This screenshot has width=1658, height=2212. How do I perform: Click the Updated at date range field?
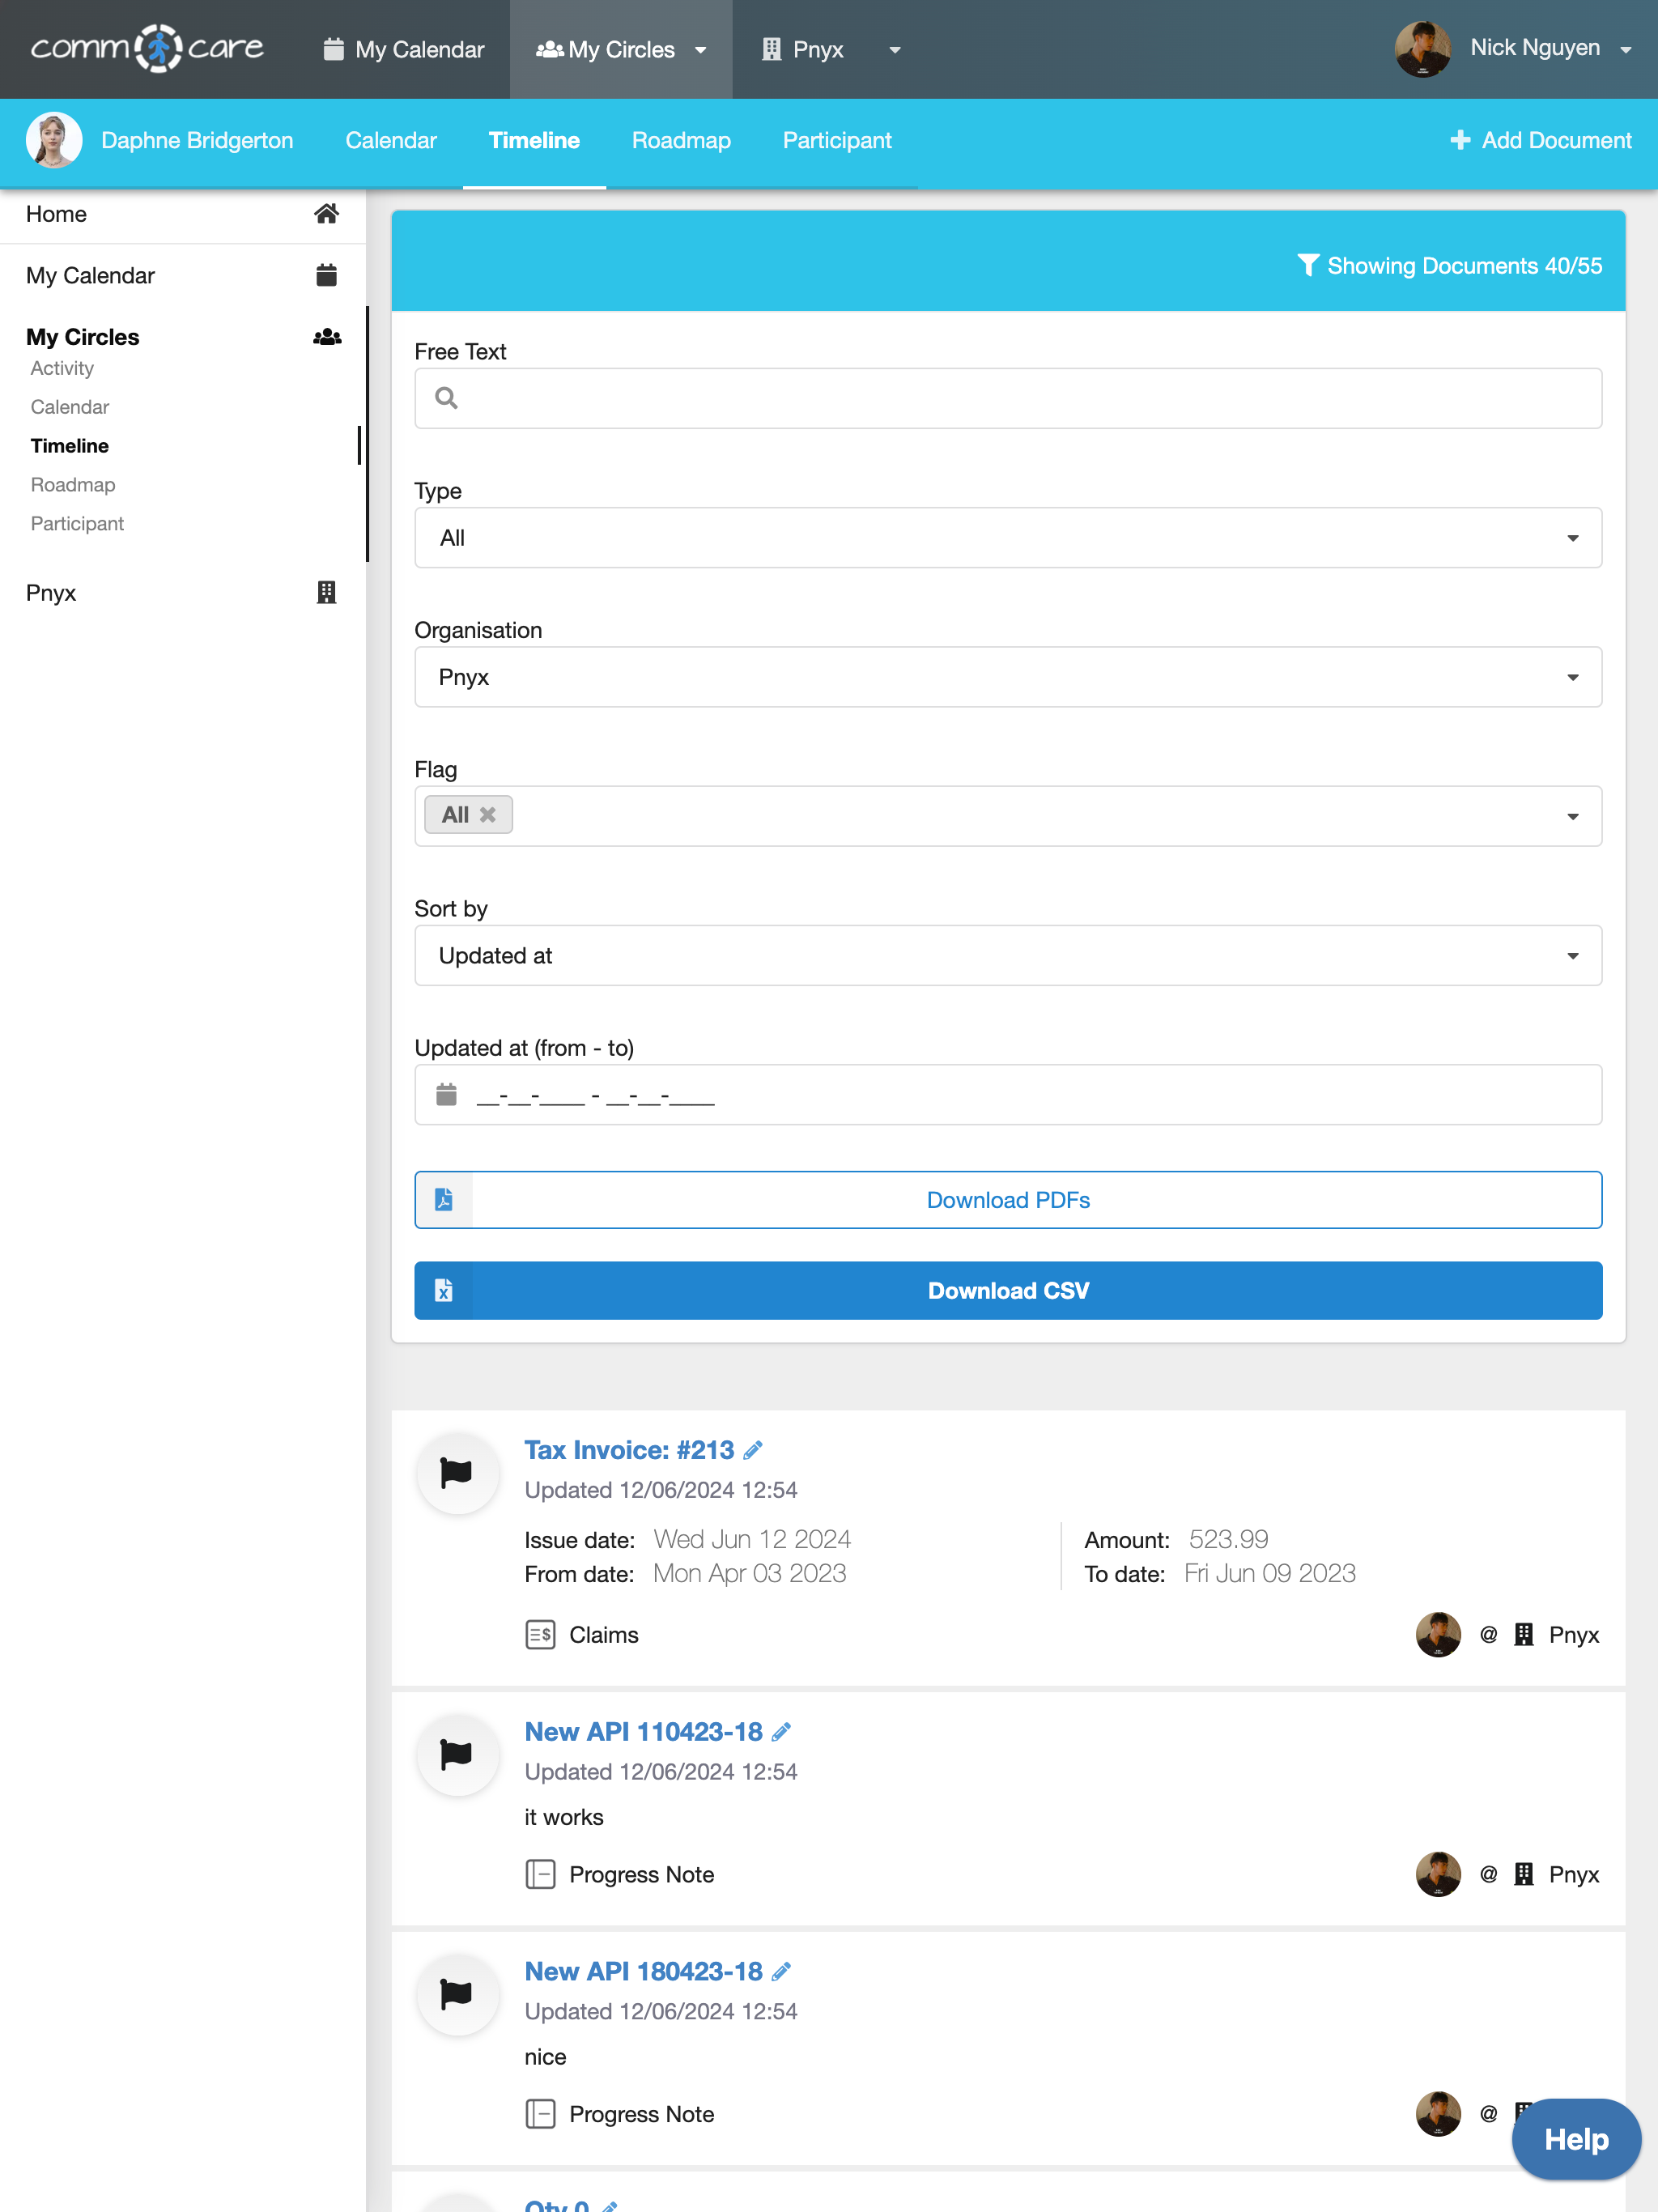pyautogui.click(x=1008, y=1095)
